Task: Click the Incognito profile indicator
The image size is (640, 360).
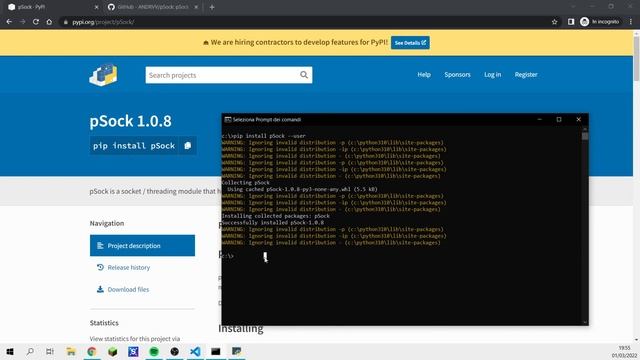Action: [600, 22]
